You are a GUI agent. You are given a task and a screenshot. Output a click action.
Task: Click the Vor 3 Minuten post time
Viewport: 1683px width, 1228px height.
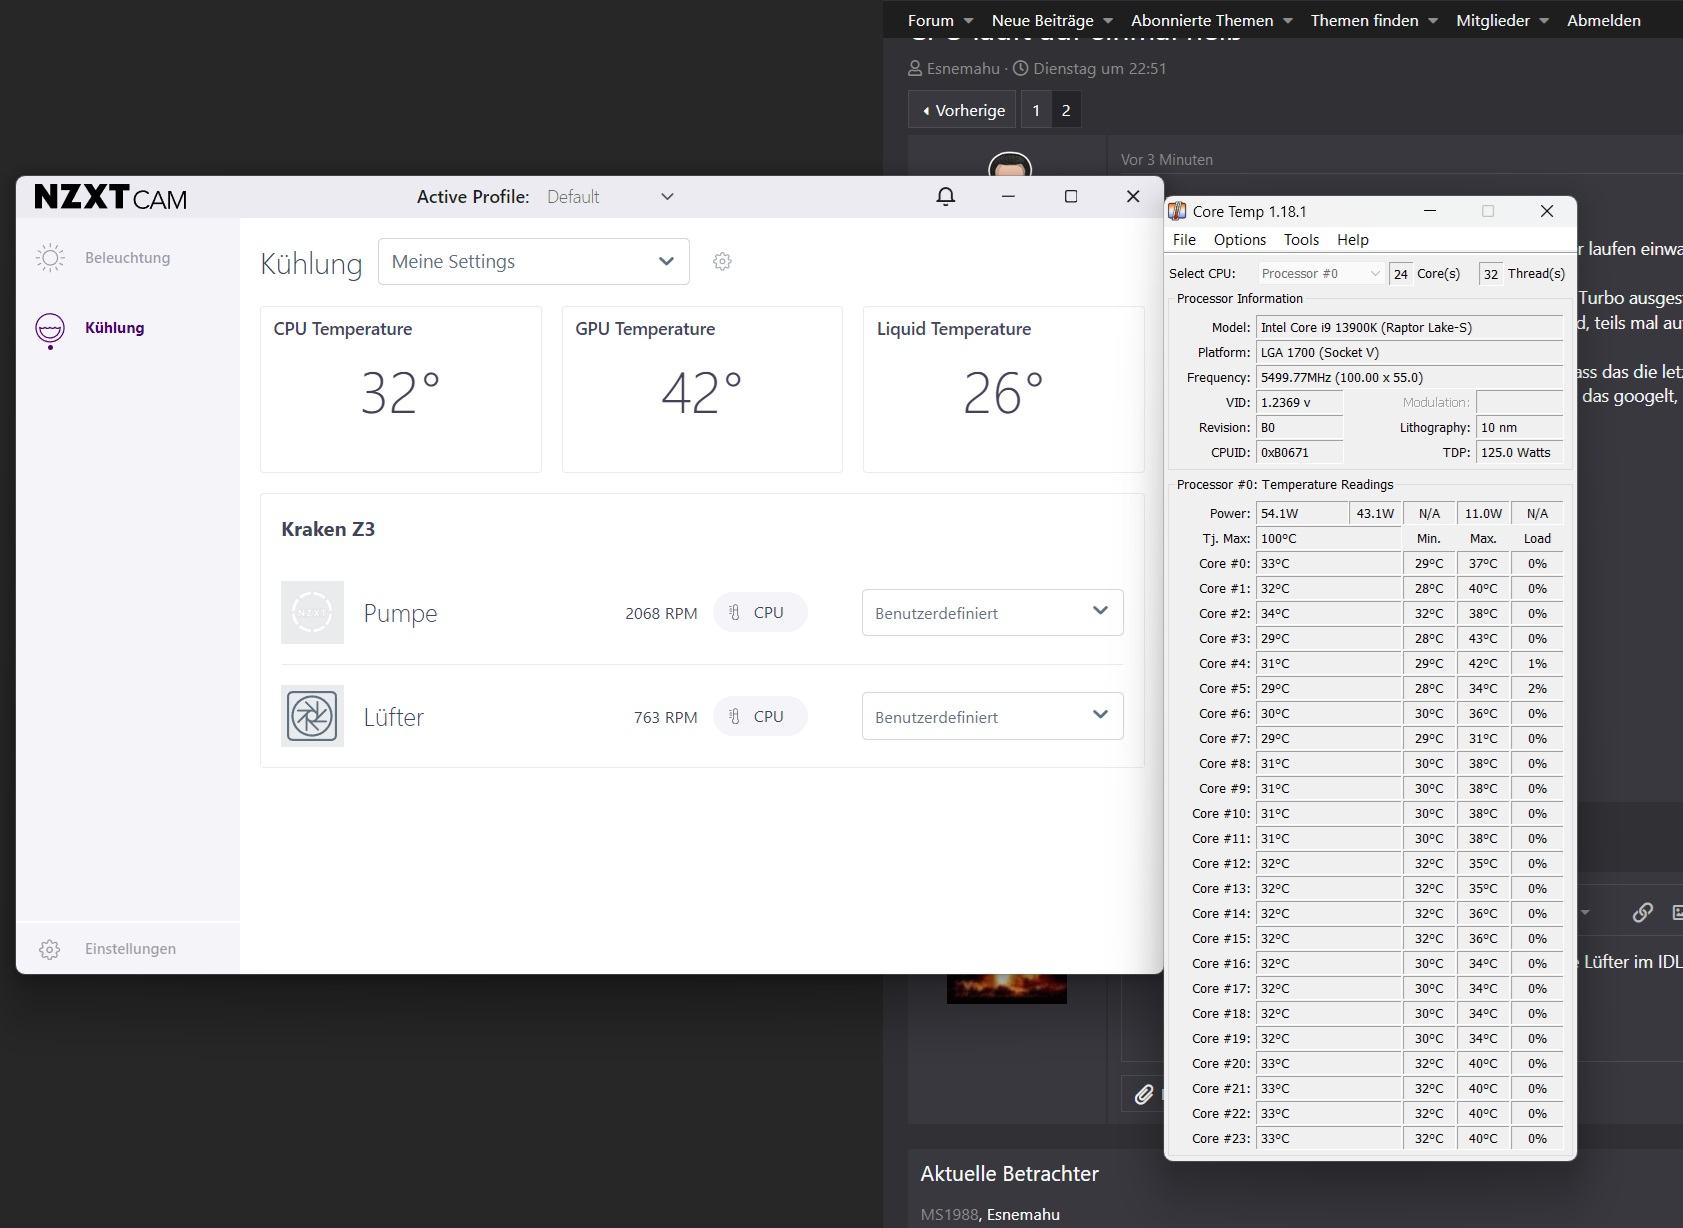click(x=1166, y=159)
